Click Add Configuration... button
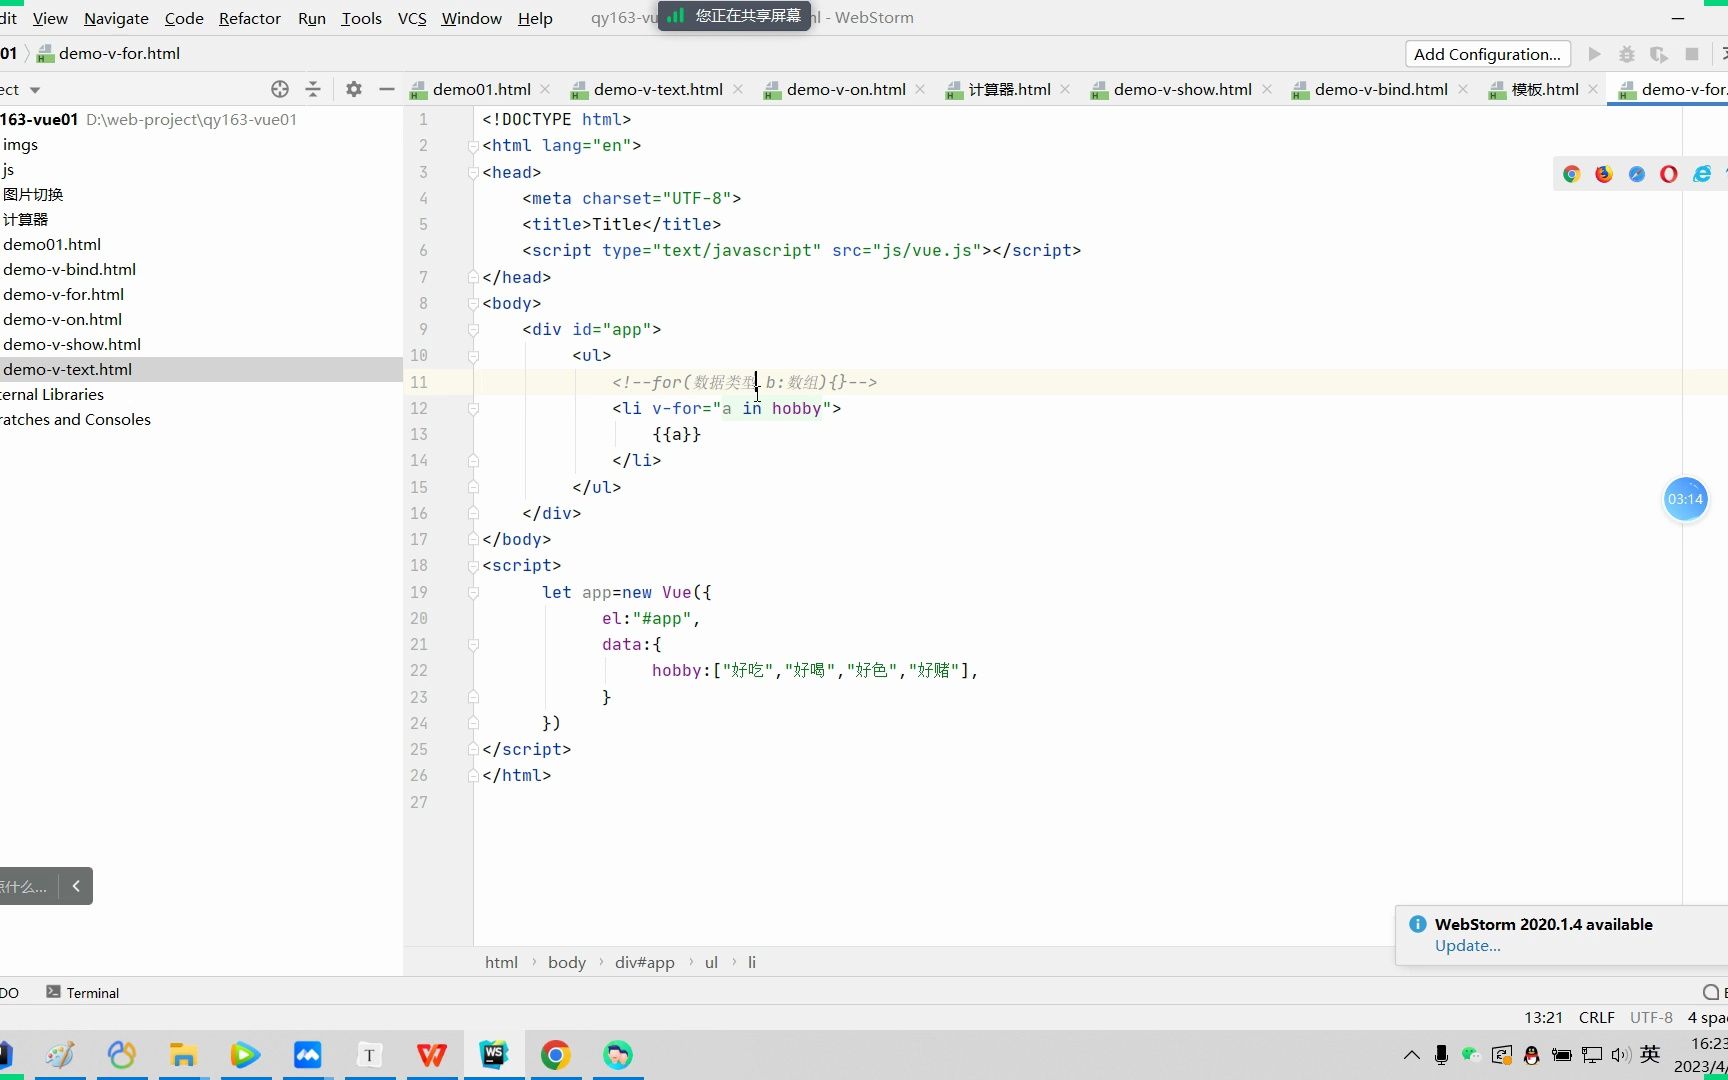 tap(1487, 54)
